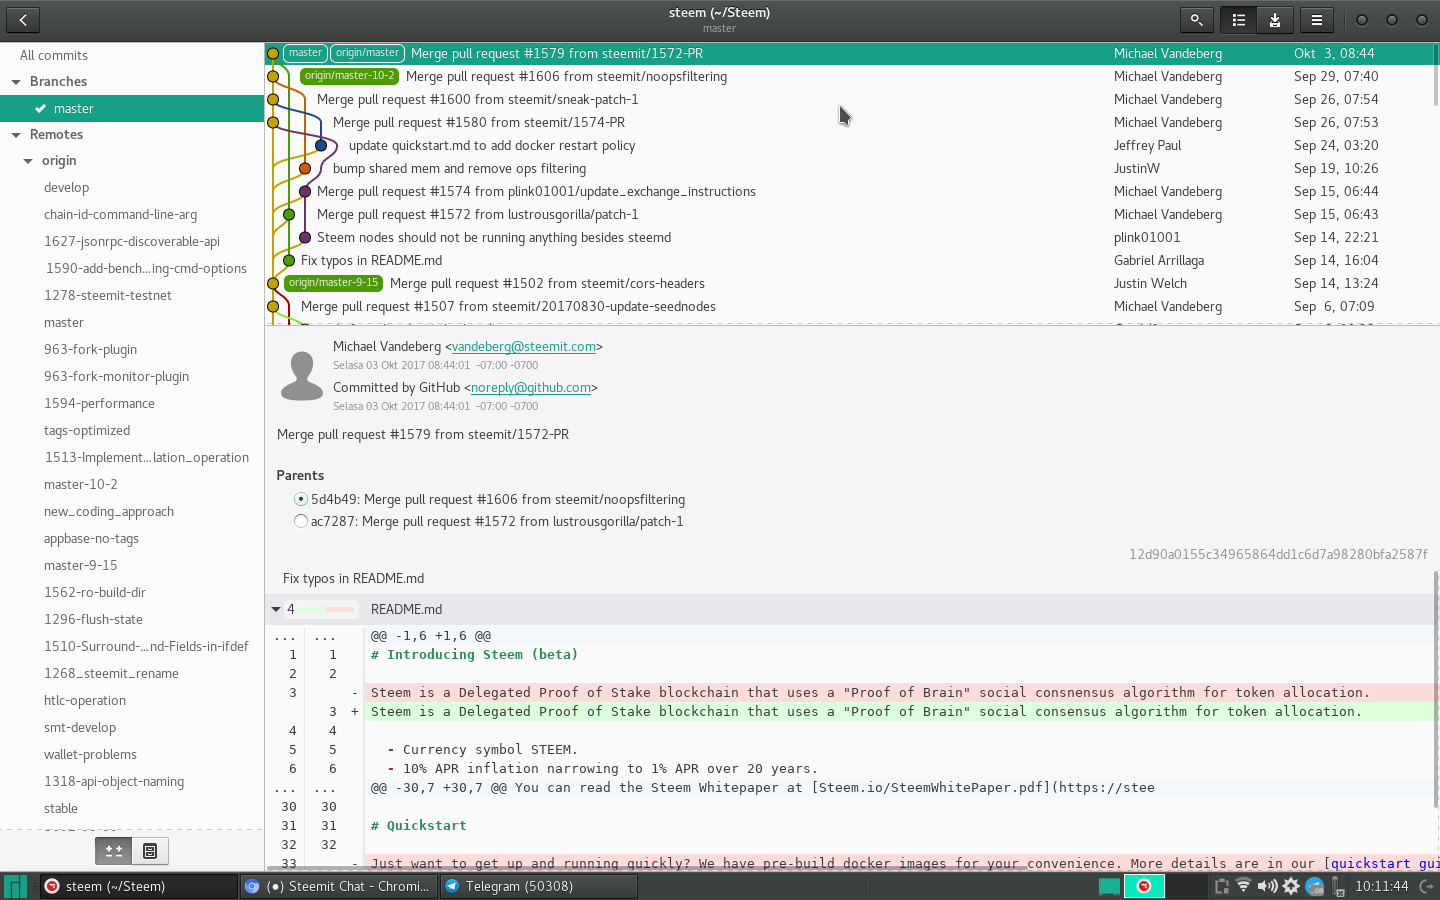This screenshot has width=1440, height=900.
Task: Select the 'Merge pull request #1600' commit
Action: (x=852, y=99)
